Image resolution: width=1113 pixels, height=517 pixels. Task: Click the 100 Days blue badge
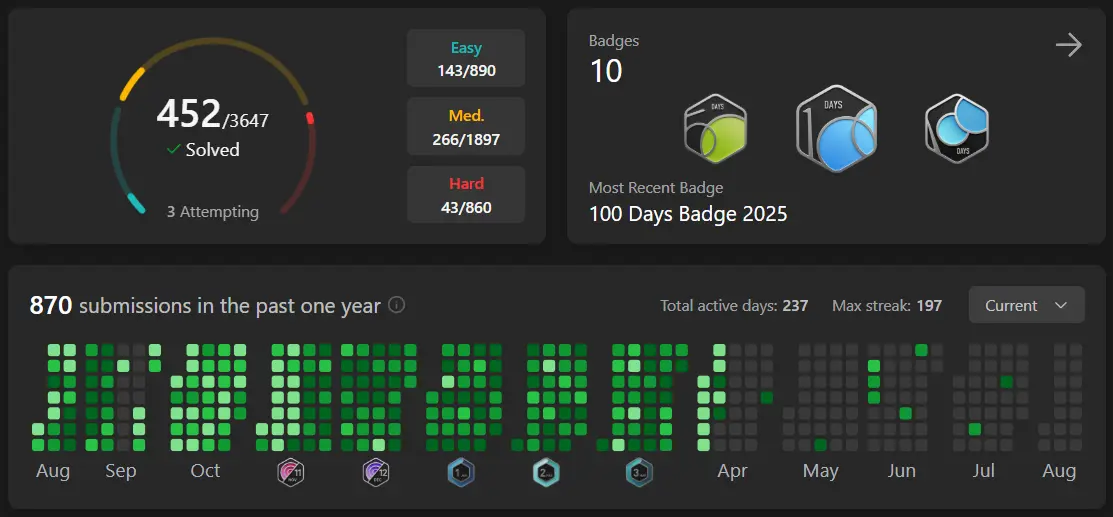click(x=836, y=130)
